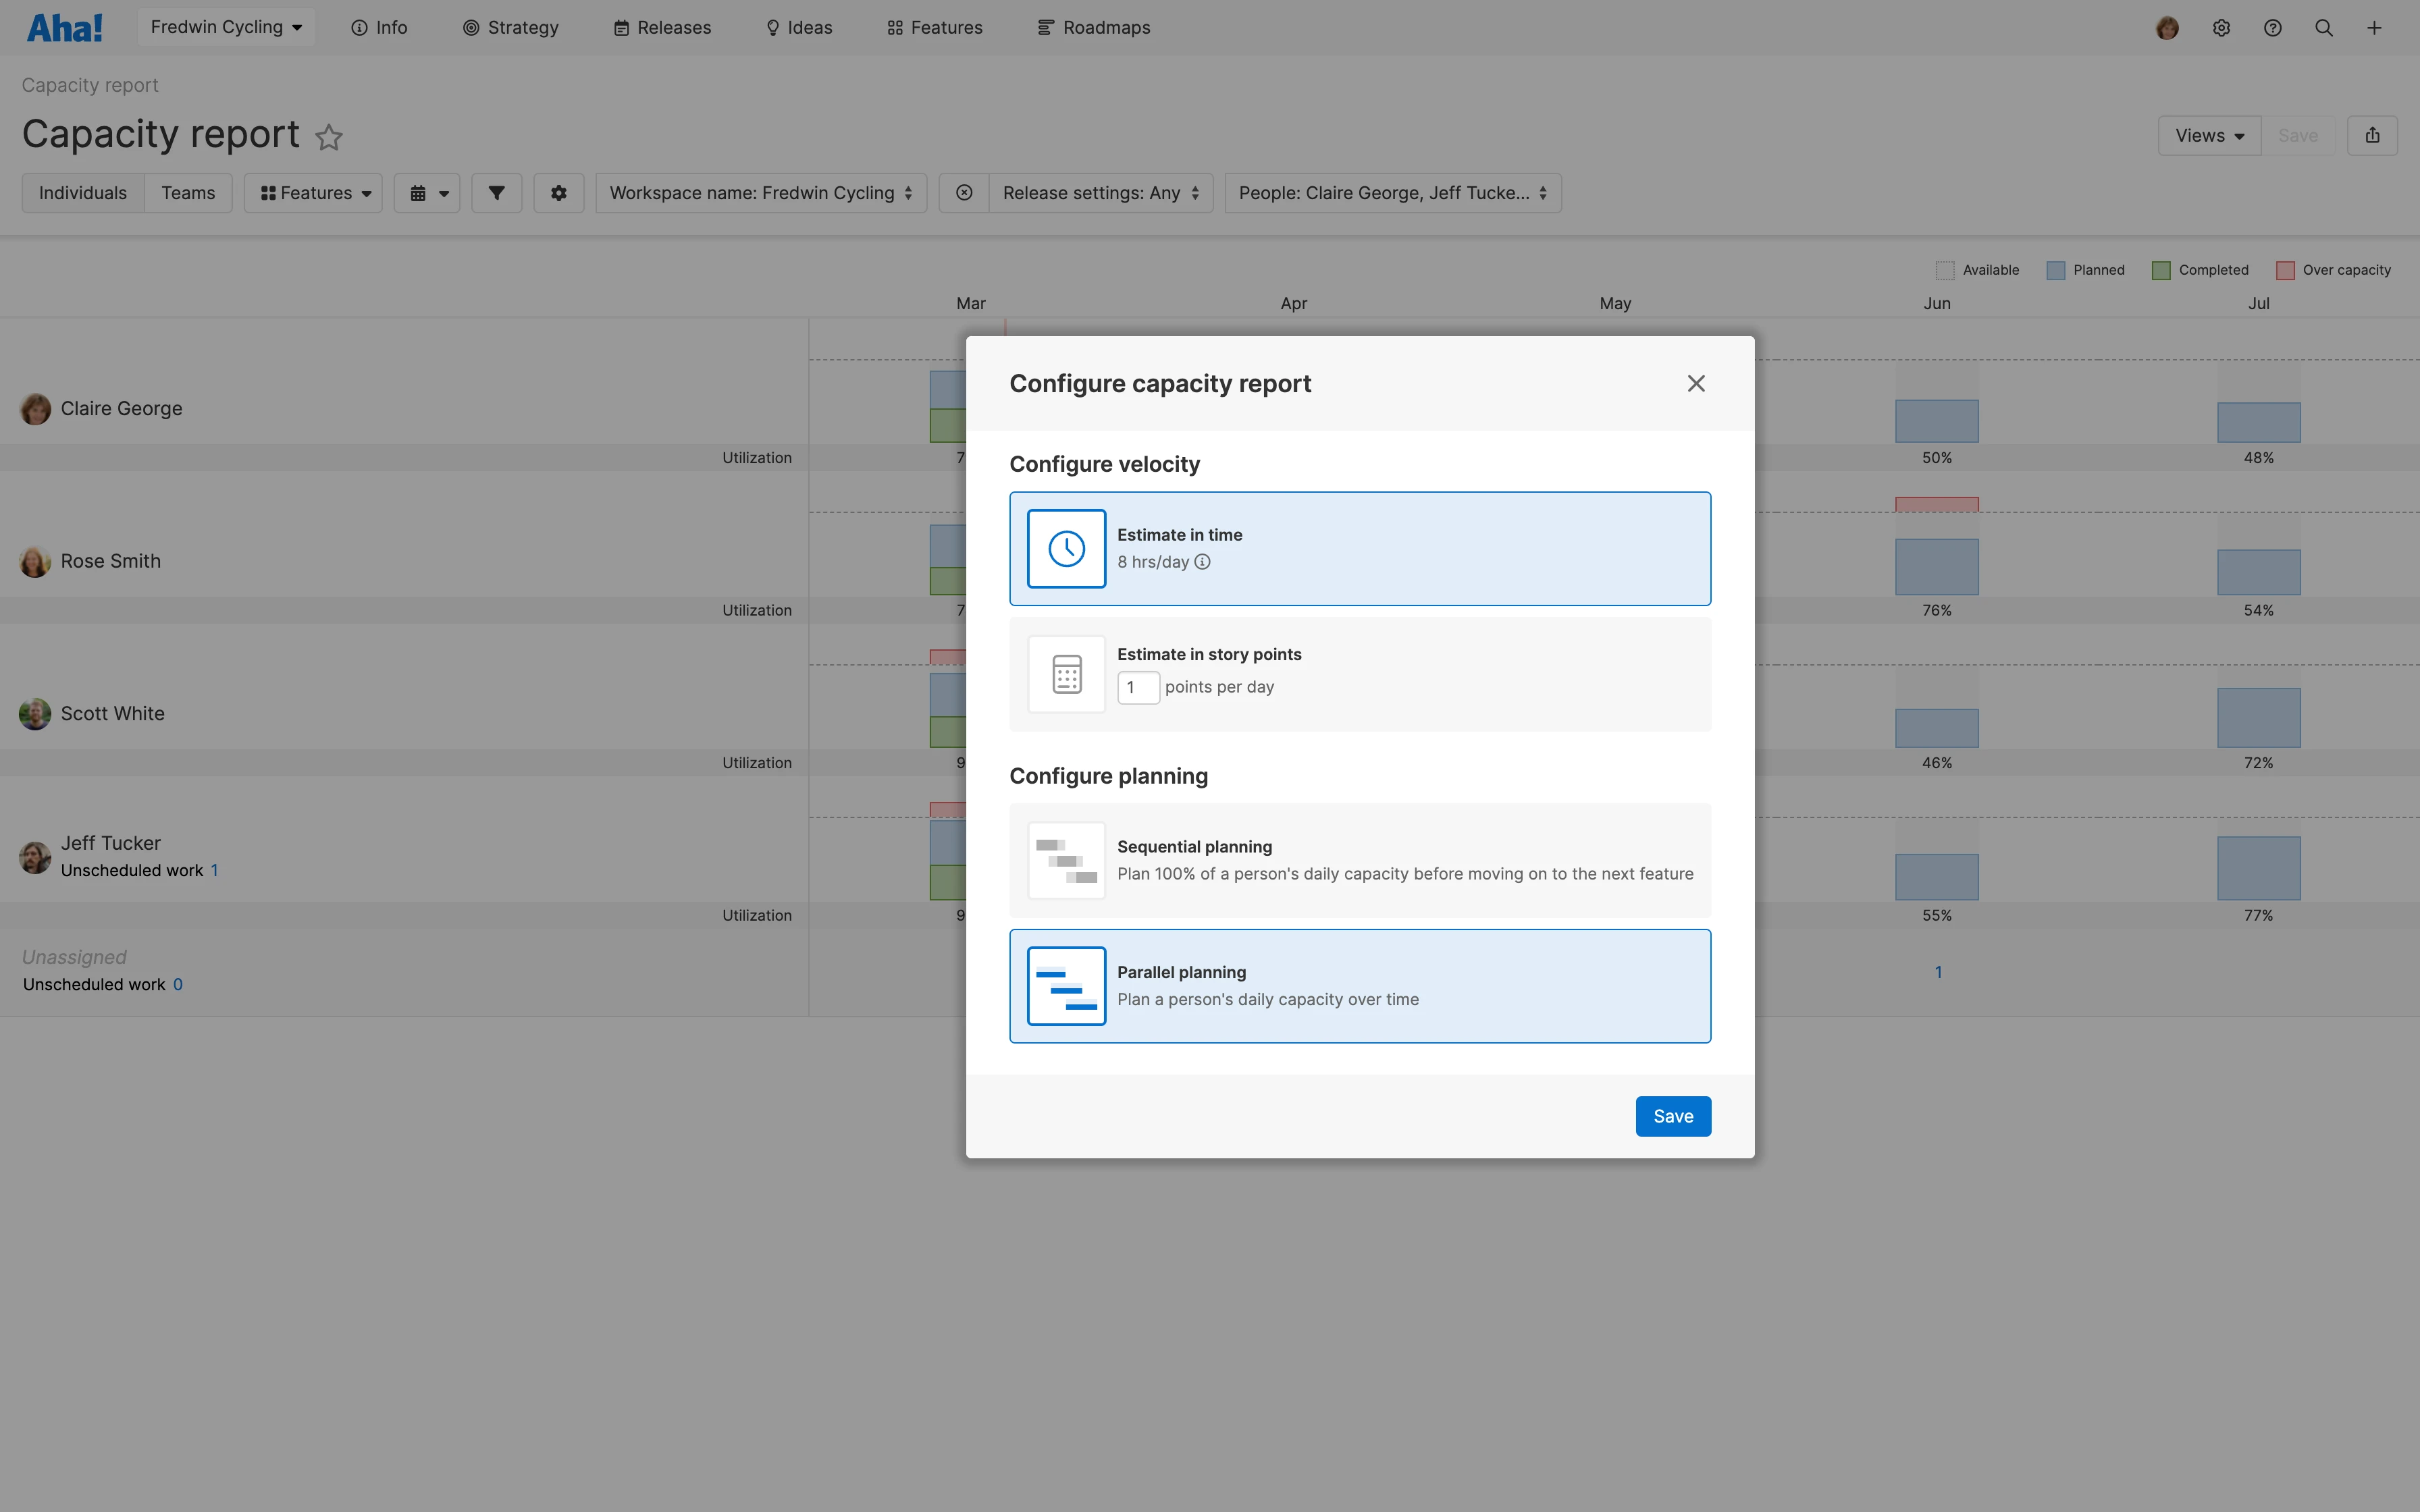This screenshot has width=2420, height=1512.
Task: Star the Capacity report as favorite
Action: (329, 137)
